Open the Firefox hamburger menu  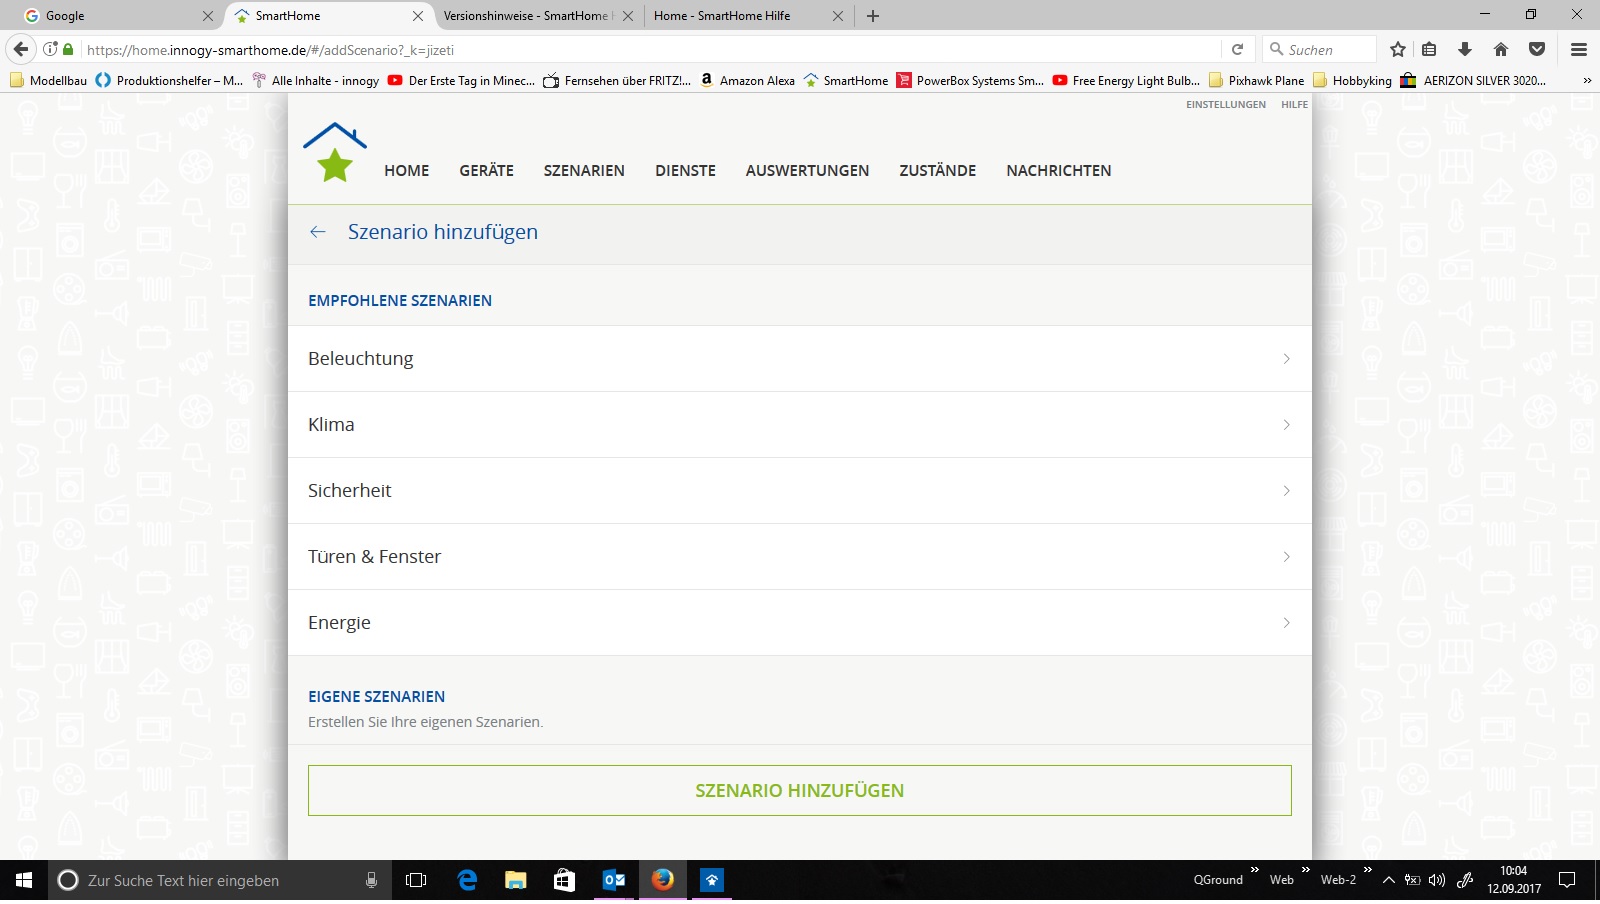[1579, 49]
